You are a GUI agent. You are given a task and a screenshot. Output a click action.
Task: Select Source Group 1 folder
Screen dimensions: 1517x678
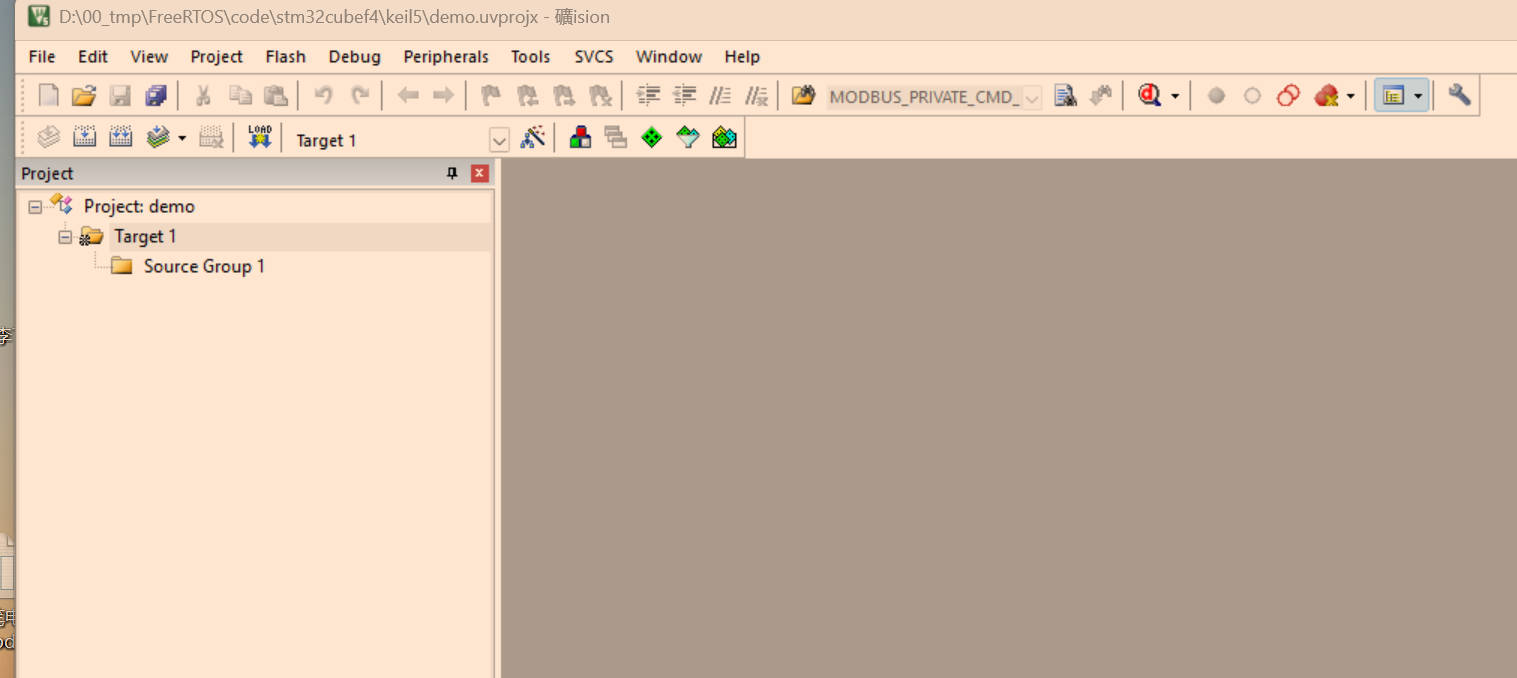tap(203, 266)
